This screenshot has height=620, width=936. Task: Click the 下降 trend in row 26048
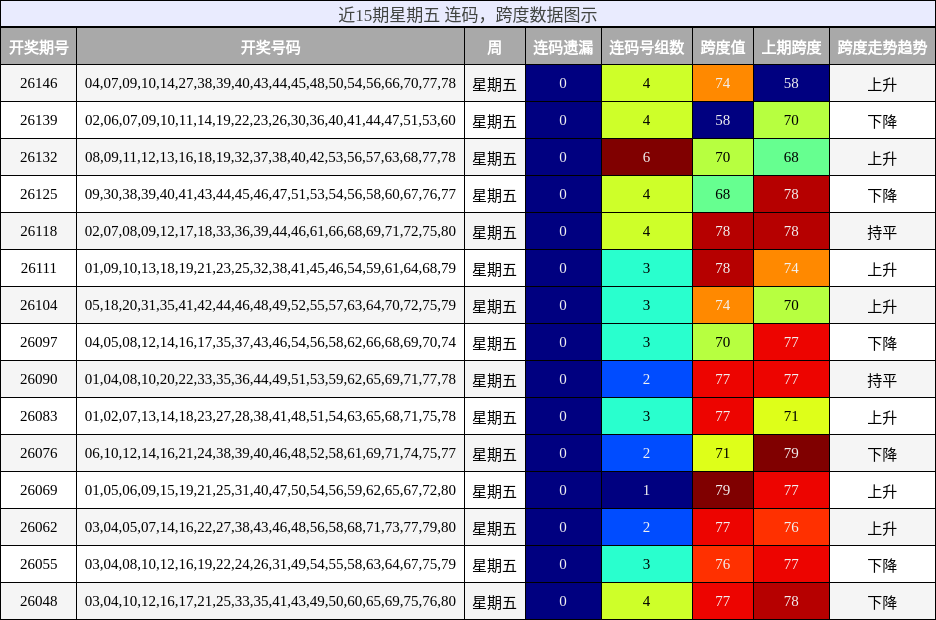(x=882, y=601)
